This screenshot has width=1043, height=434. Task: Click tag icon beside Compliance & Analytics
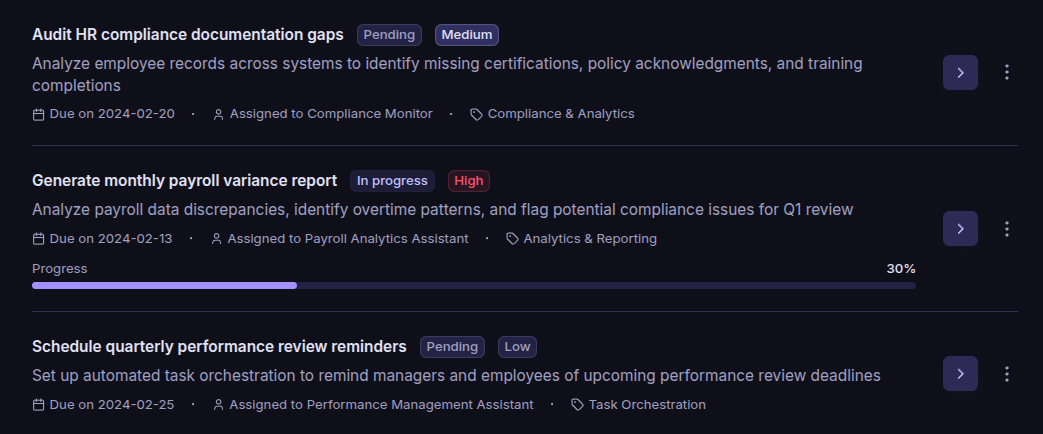tap(477, 114)
